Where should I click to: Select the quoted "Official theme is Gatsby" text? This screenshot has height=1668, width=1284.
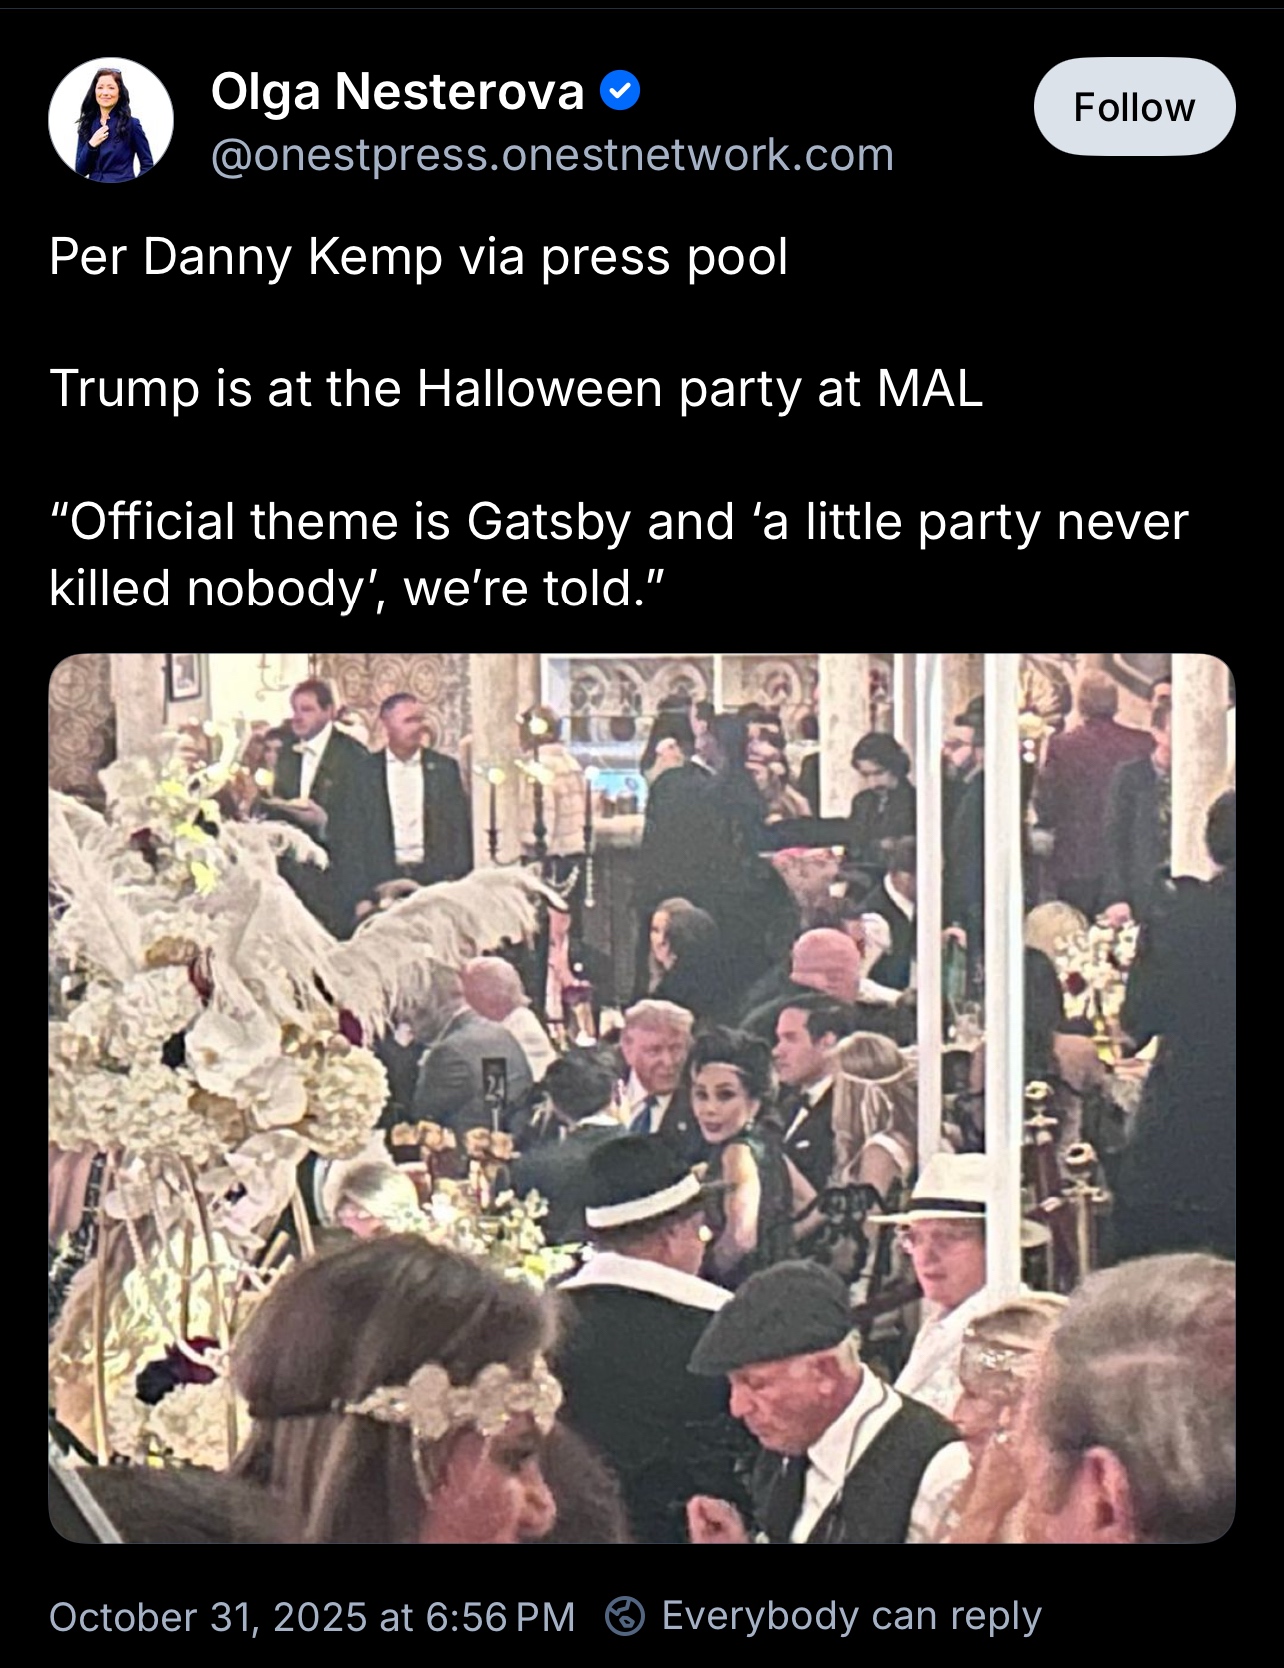618,554
